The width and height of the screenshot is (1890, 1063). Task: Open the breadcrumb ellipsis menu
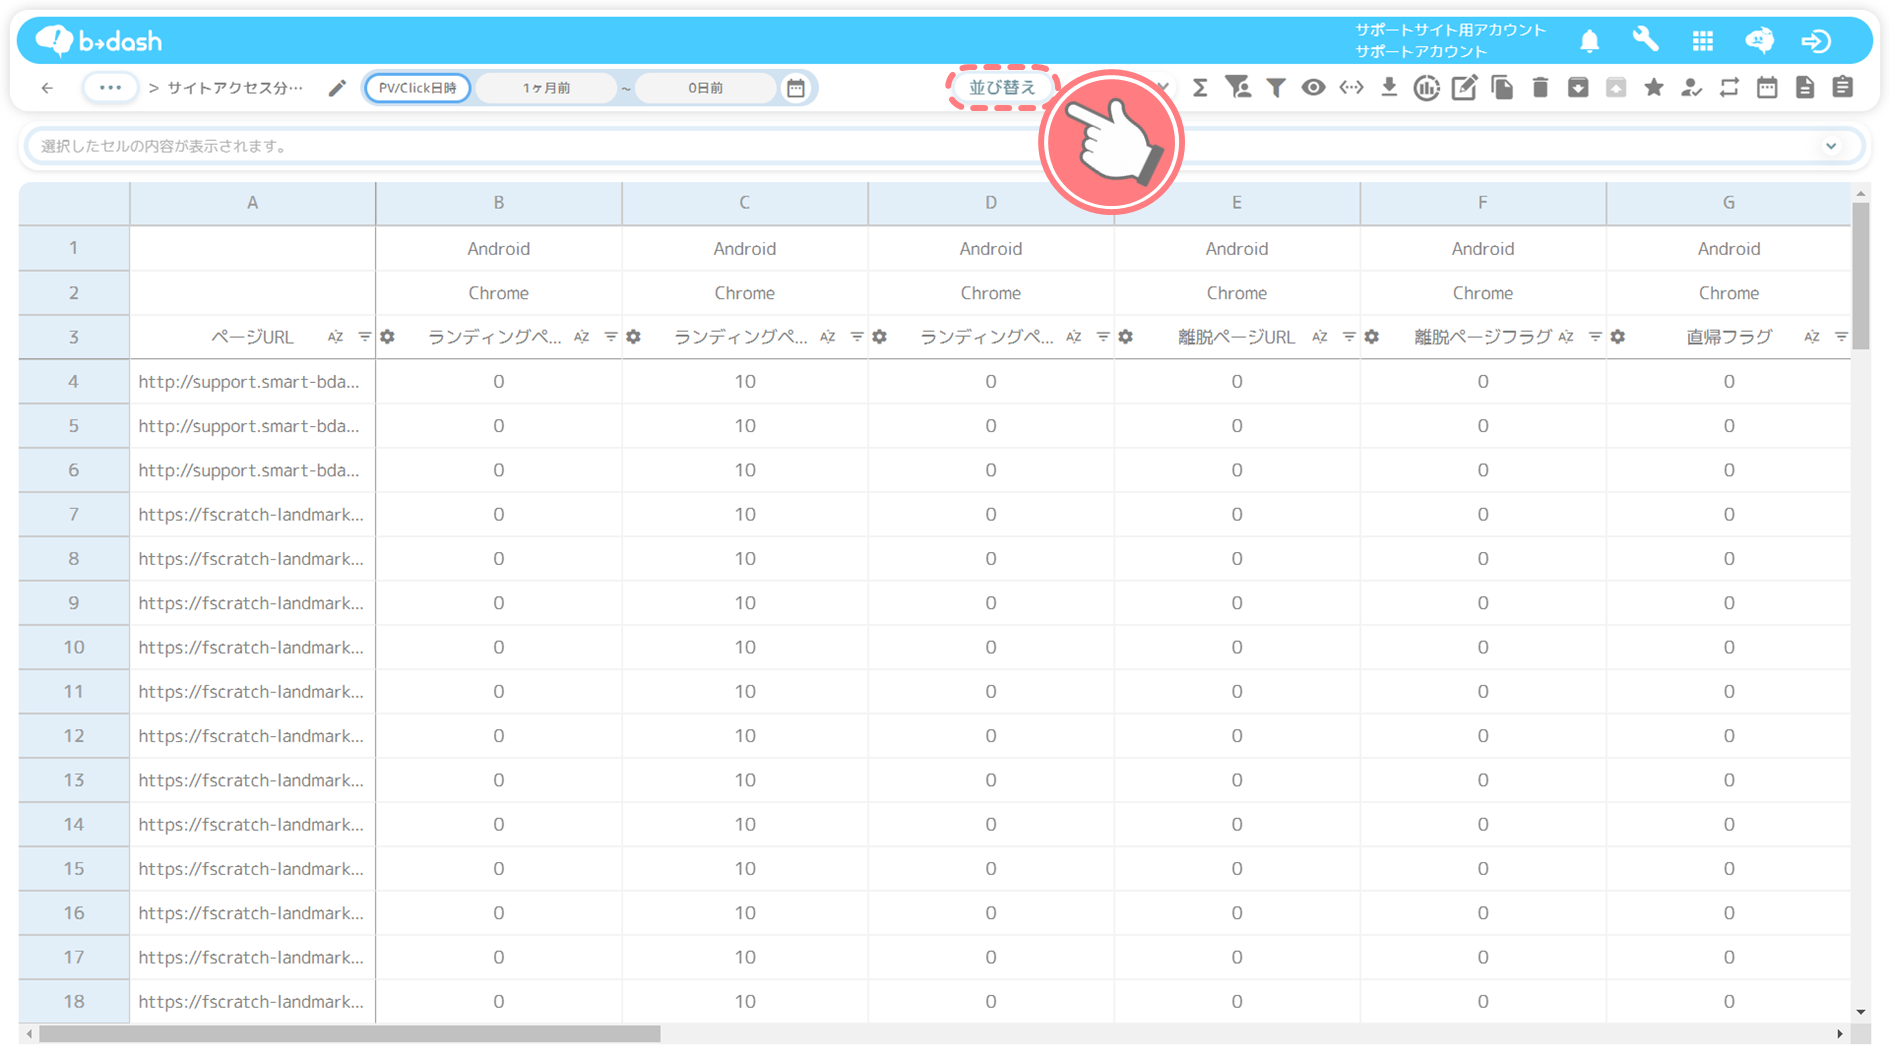[110, 88]
